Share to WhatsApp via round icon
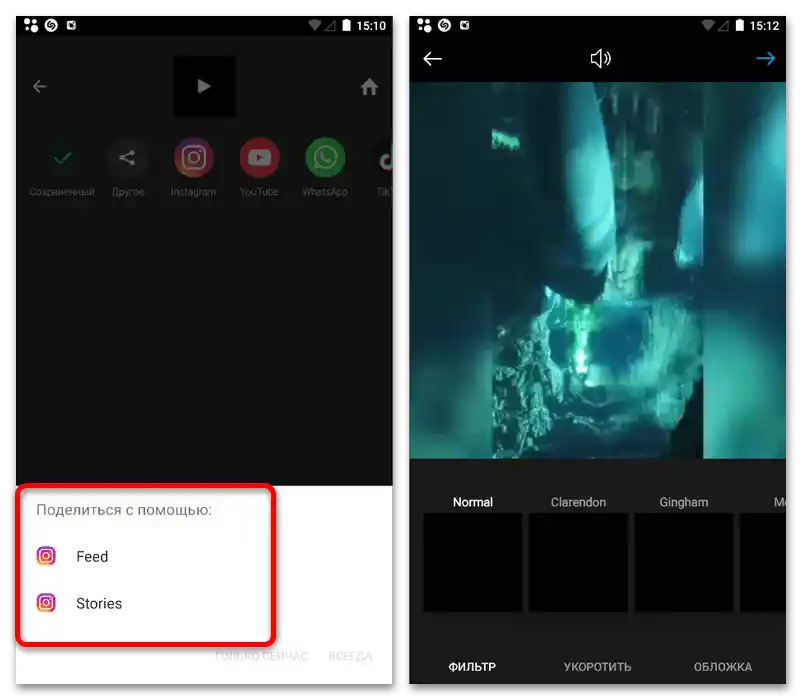This screenshot has width=802, height=700. pyautogui.click(x=325, y=157)
